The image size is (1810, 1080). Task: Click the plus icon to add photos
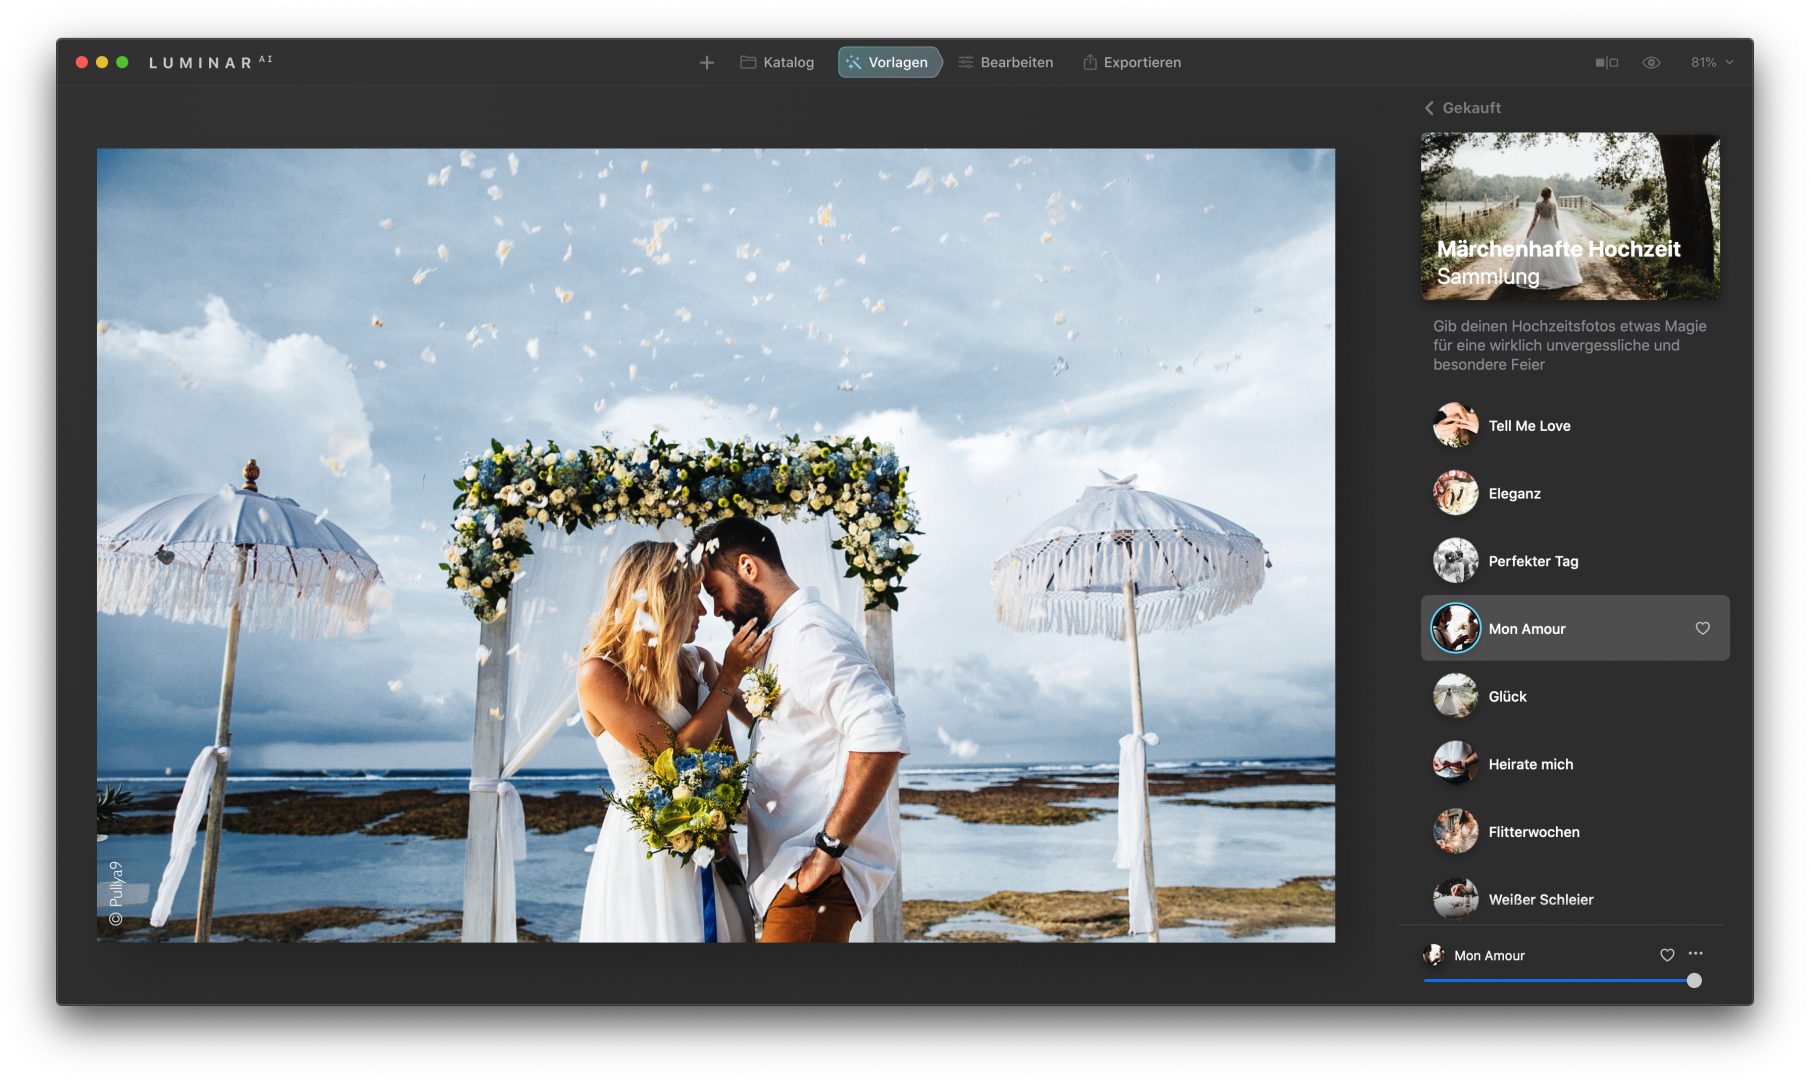(706, 62)
